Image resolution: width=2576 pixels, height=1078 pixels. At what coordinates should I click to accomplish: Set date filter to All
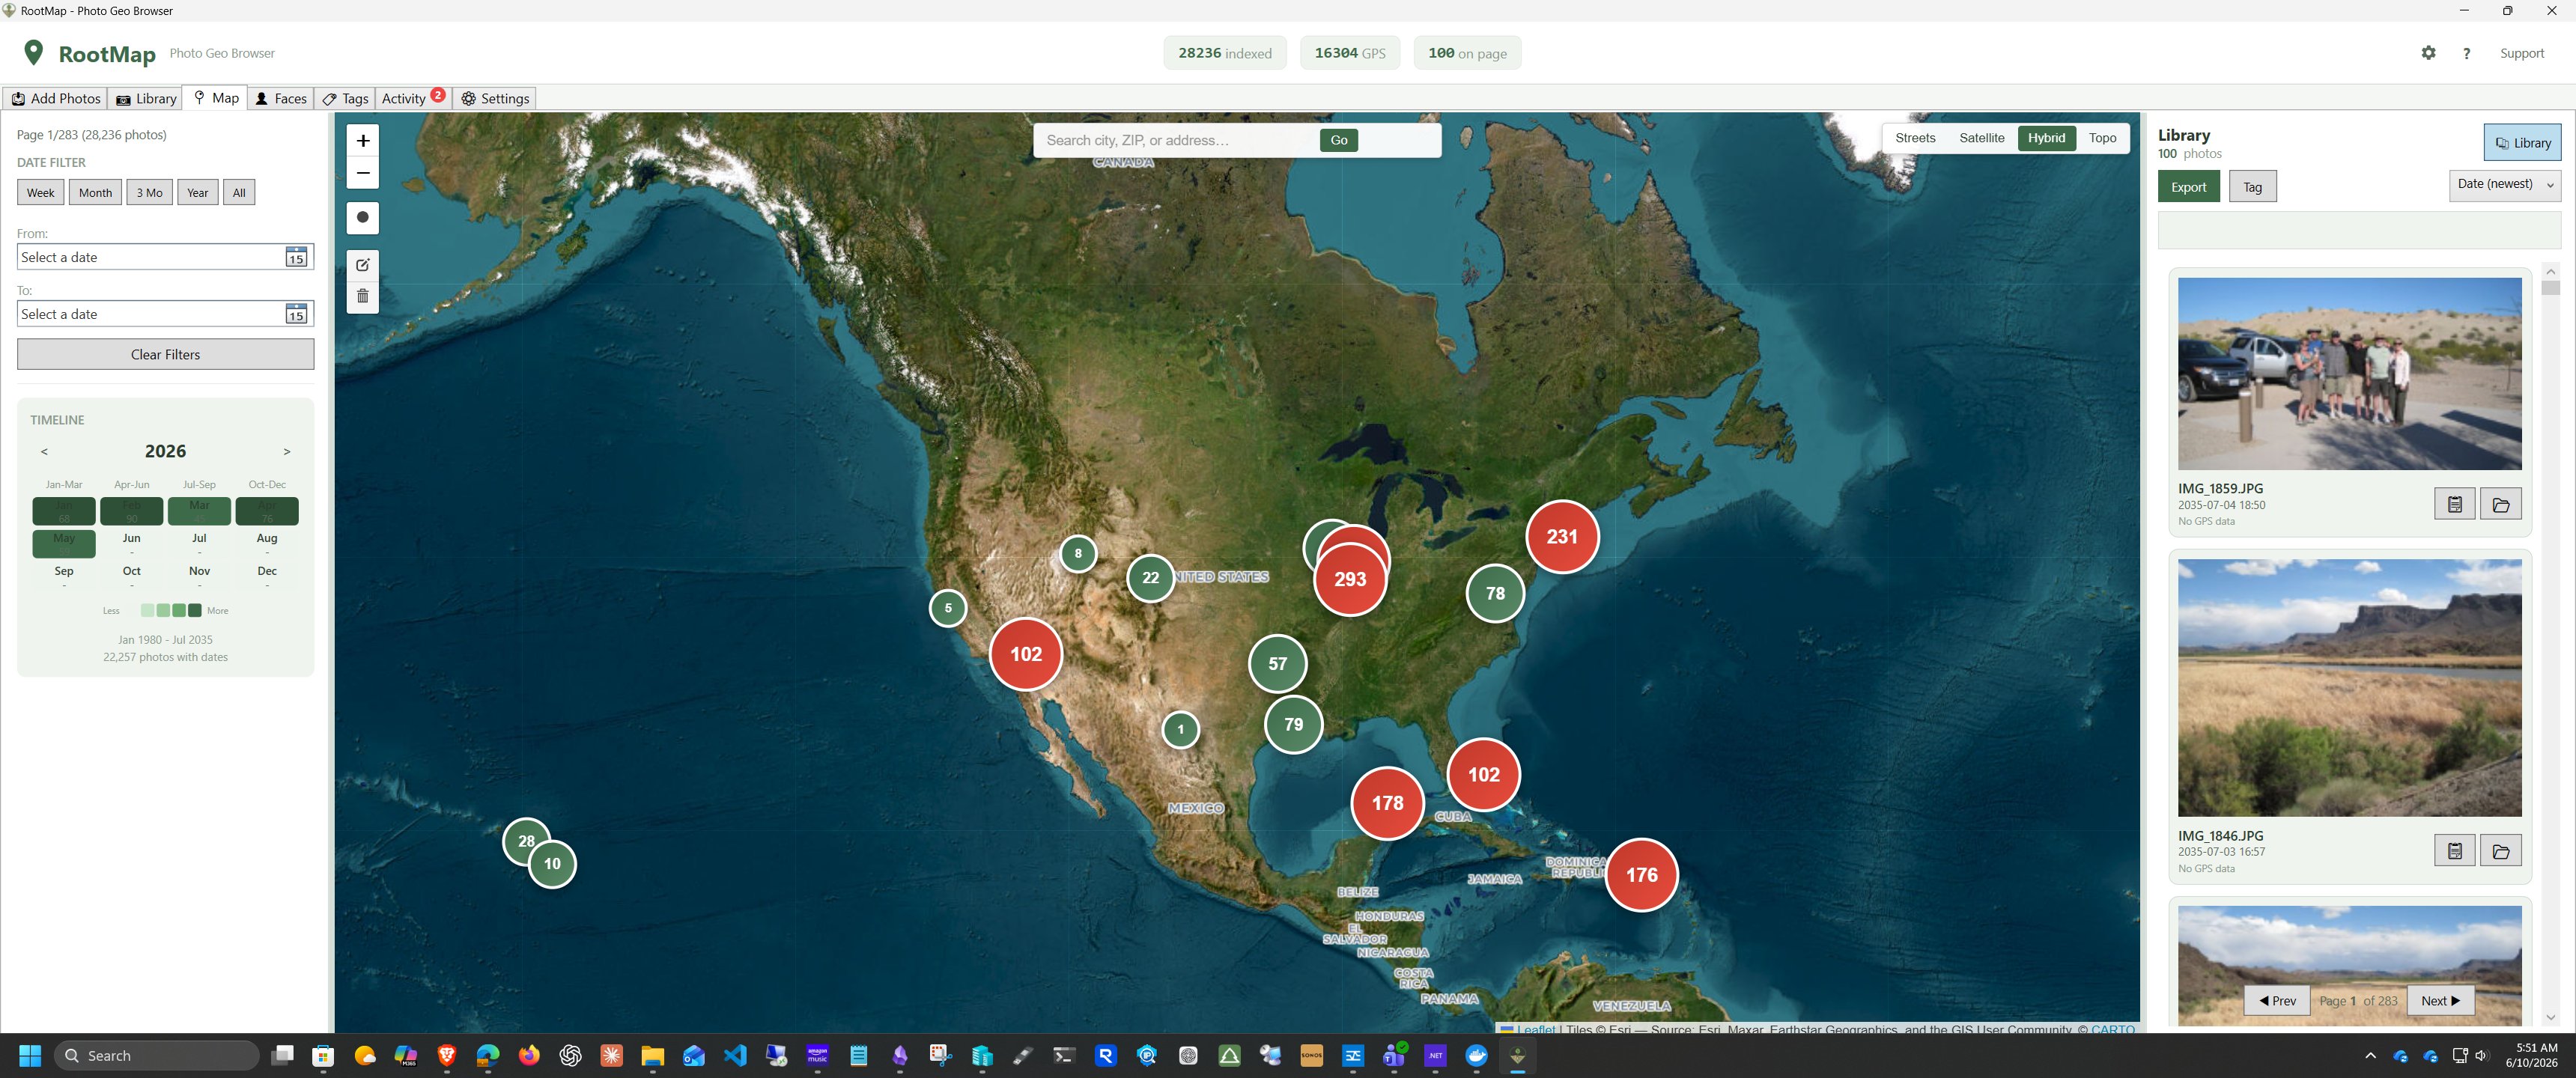[x=239, y=193]
